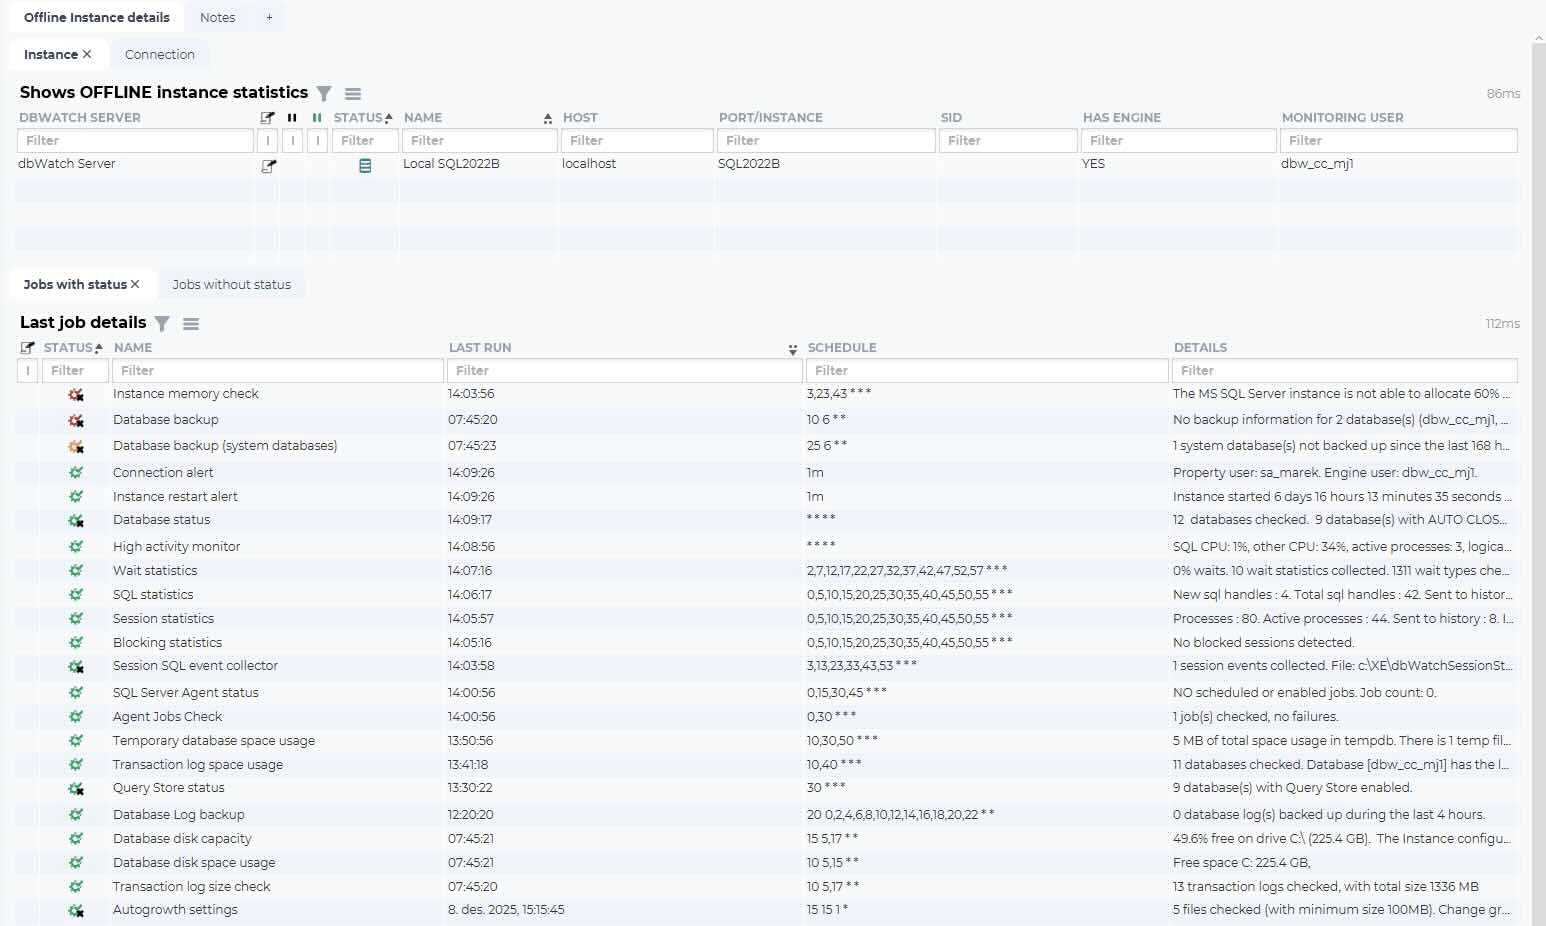Select Local SQL2022B instance name cell
1546x926 pixels.
451,164
